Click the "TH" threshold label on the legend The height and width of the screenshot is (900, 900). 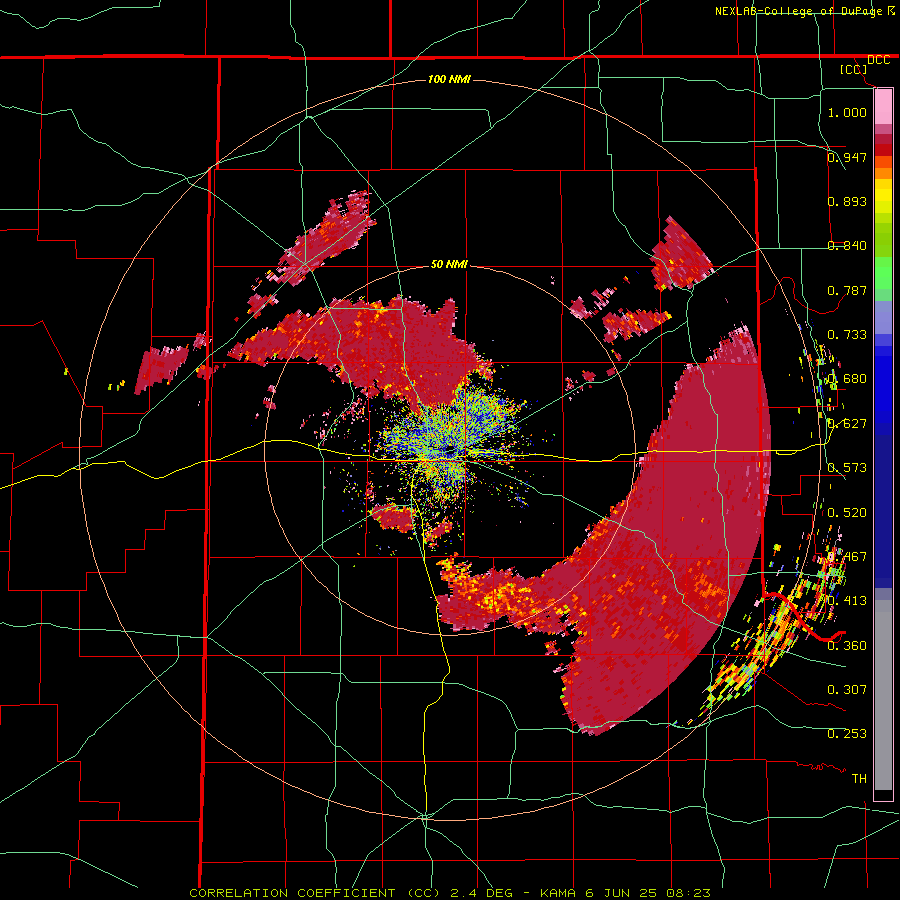[x=859, y=778]
